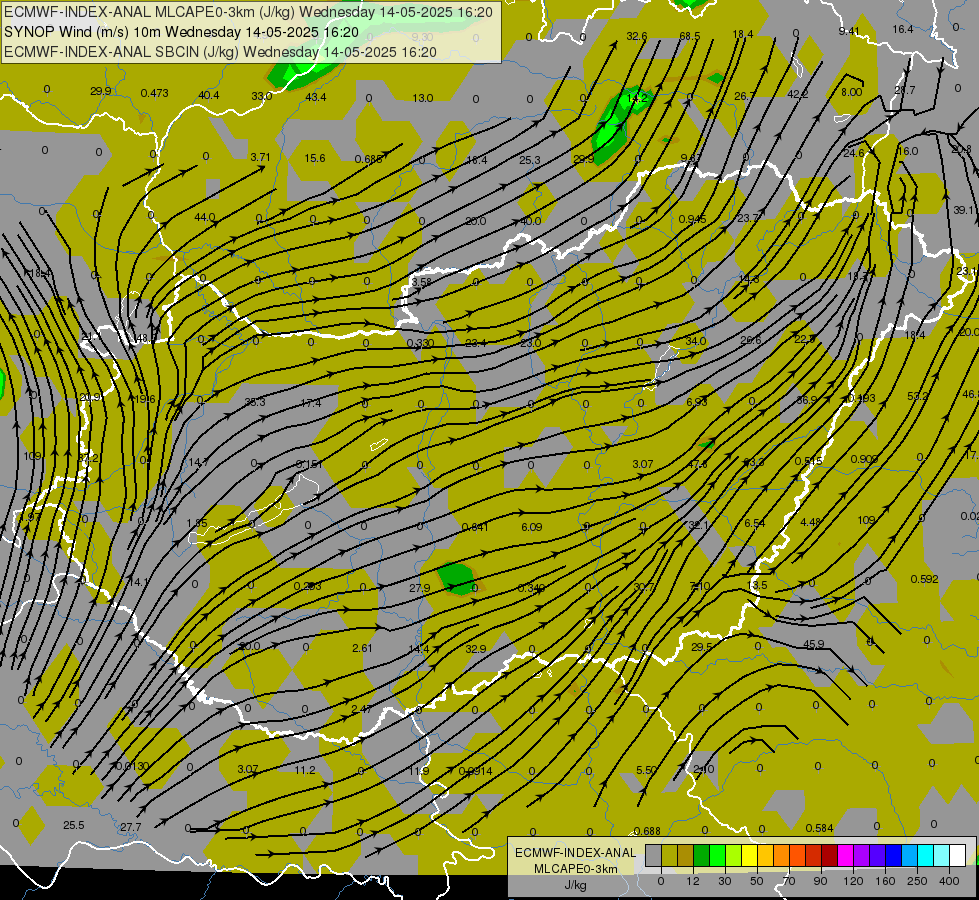Click the map value 45.9
Image resolution: width=979 pixels, height=900 pixels.
tap(814, 644)
